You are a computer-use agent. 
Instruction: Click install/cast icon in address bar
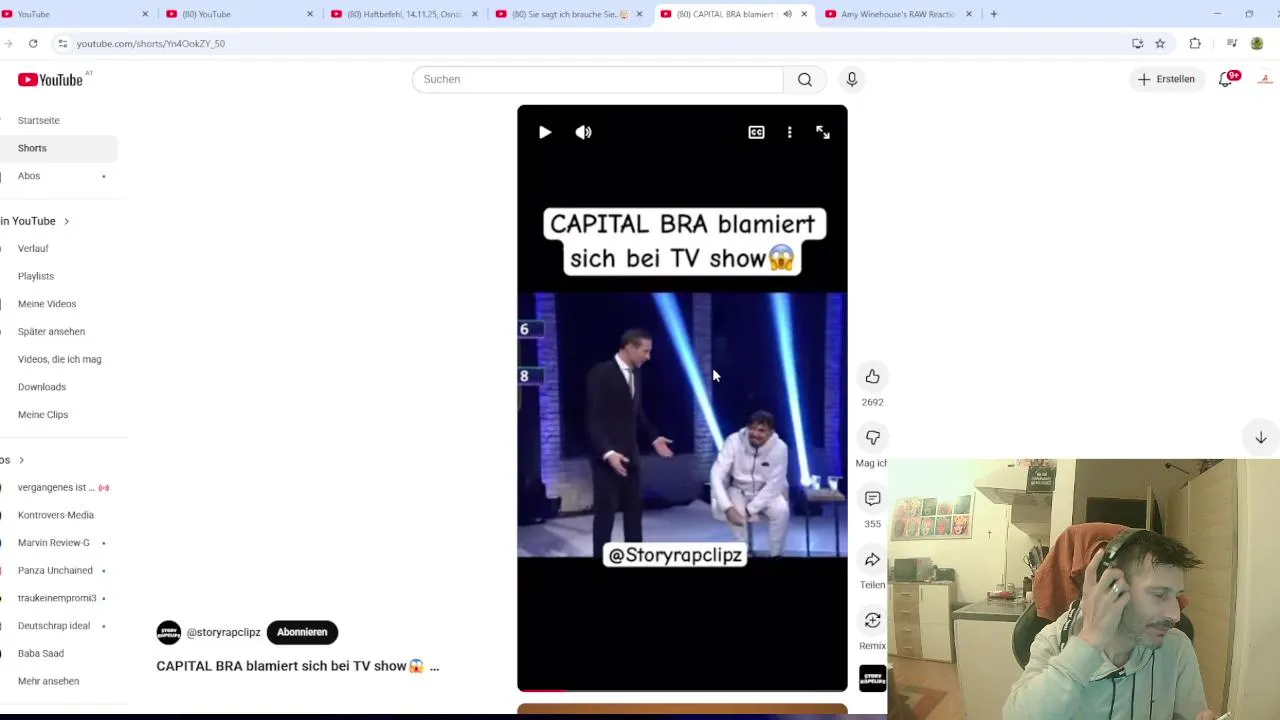tap(1137, 44)
